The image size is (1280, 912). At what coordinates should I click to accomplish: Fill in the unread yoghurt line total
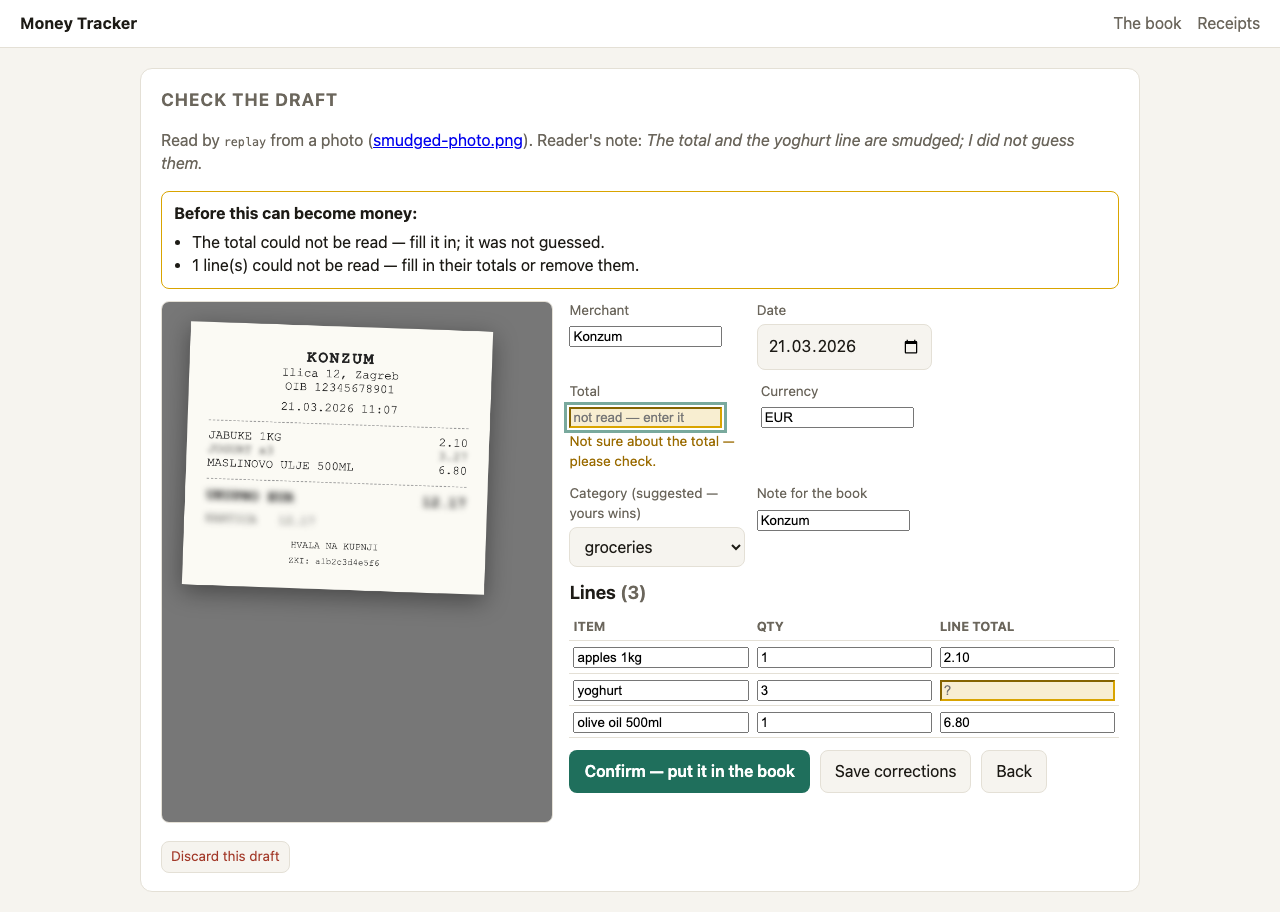click(1027, 690)
